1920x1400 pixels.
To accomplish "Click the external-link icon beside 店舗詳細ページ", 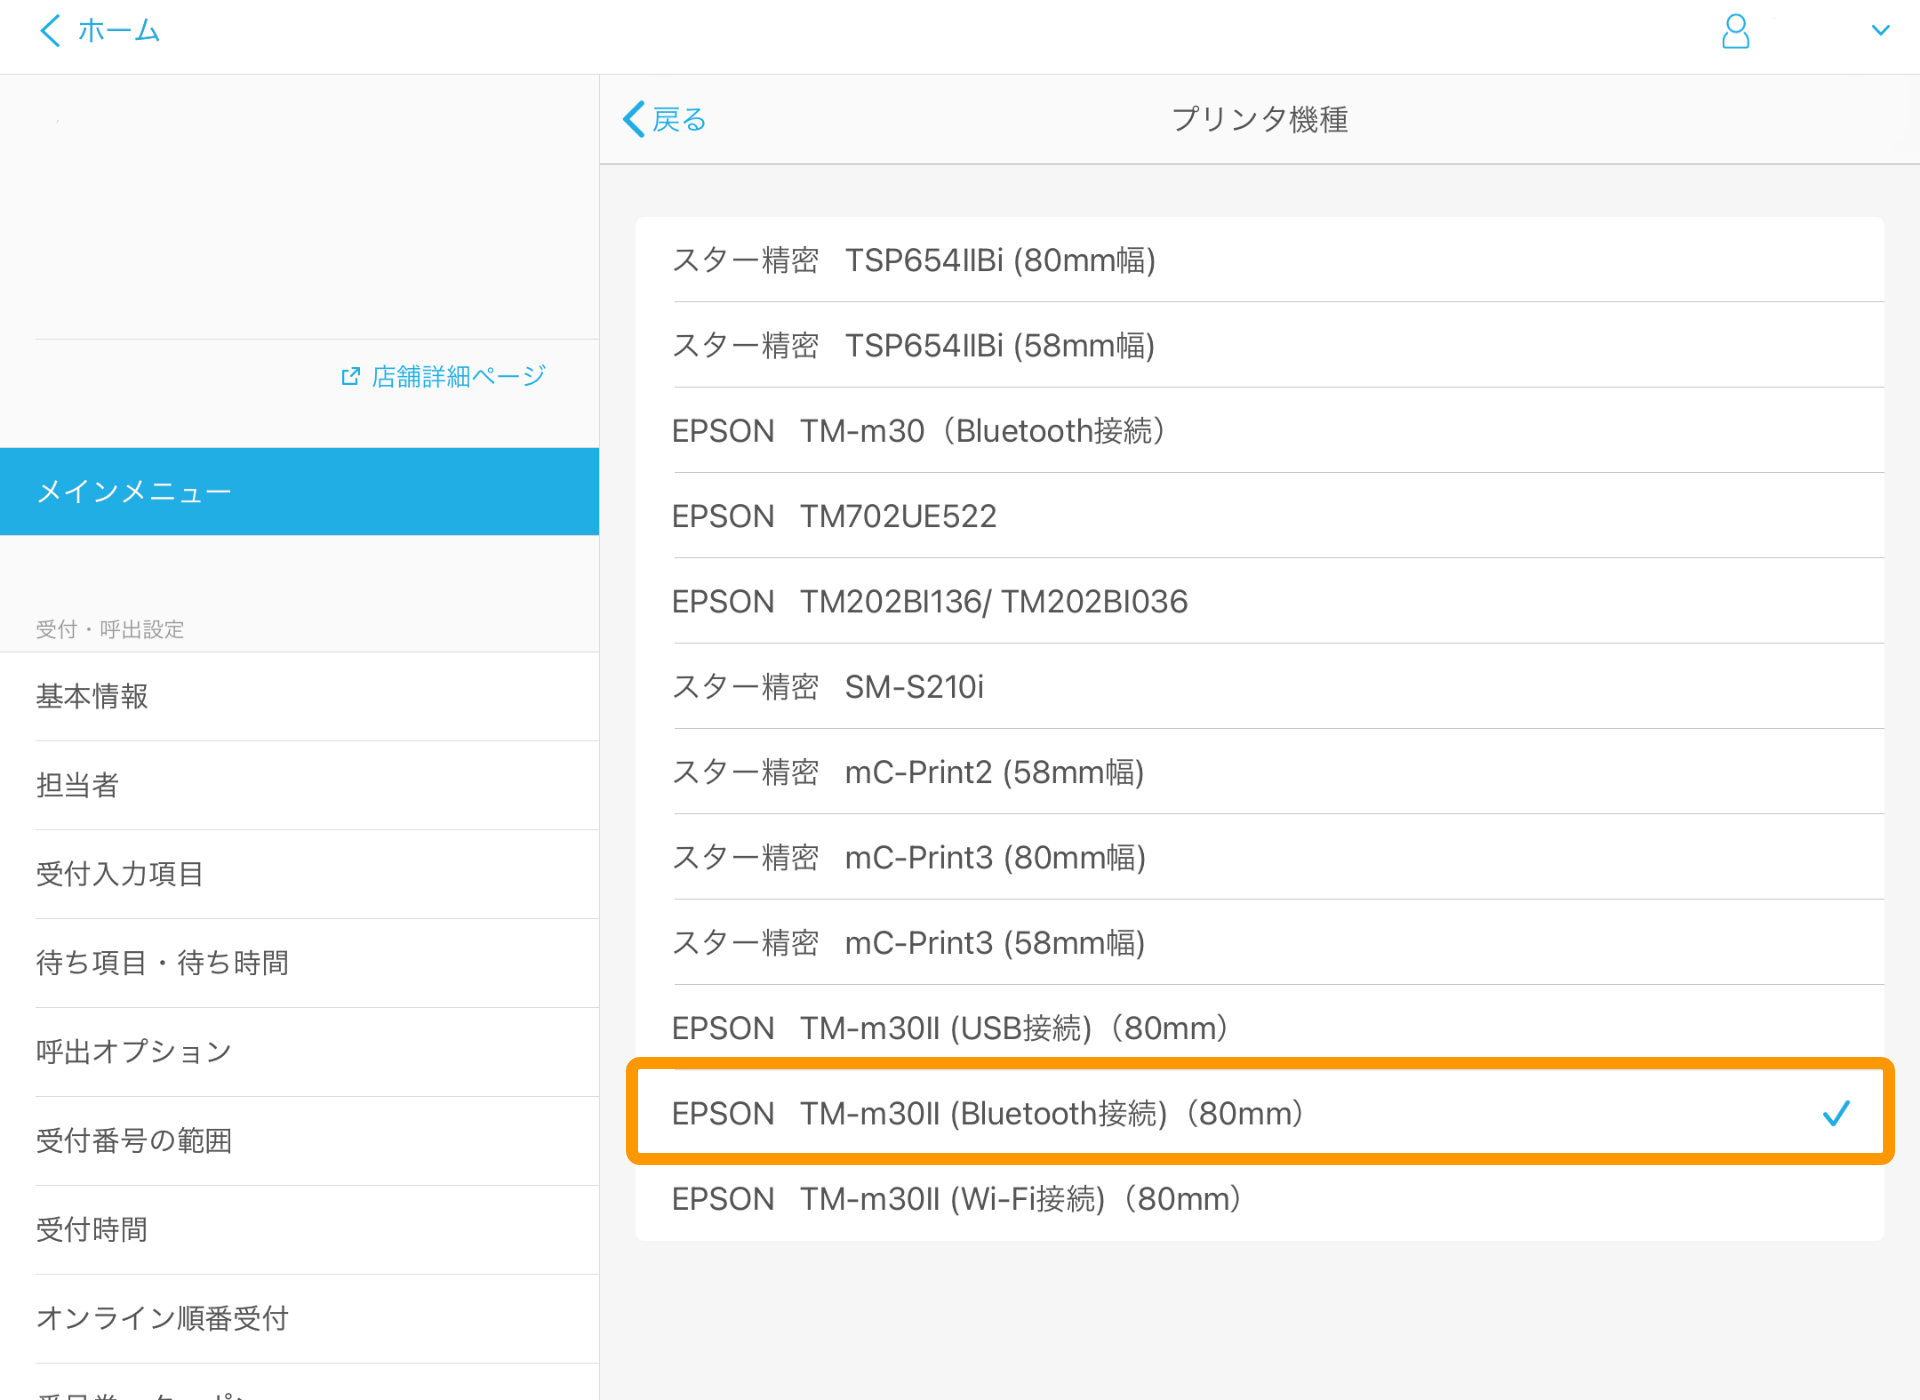I will (x=350, y=376).
